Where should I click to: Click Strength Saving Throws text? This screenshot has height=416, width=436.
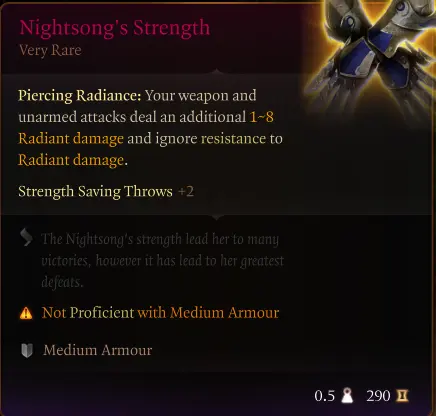click(95, 192)
